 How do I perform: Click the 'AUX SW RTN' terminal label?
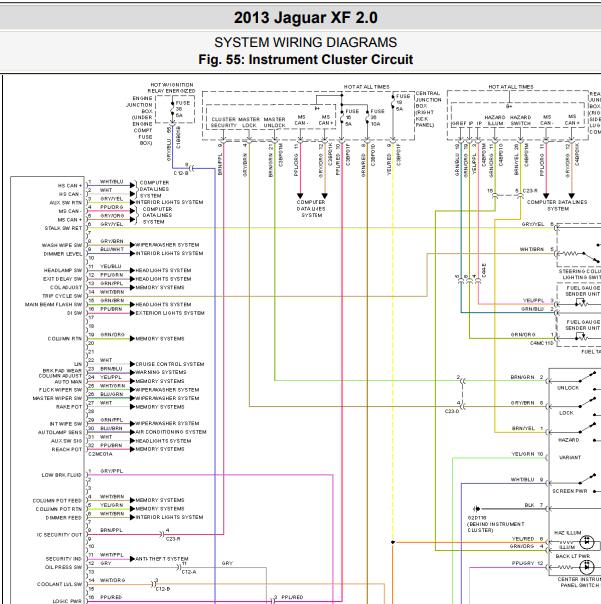pyautogui.click(x=65, y=203)
